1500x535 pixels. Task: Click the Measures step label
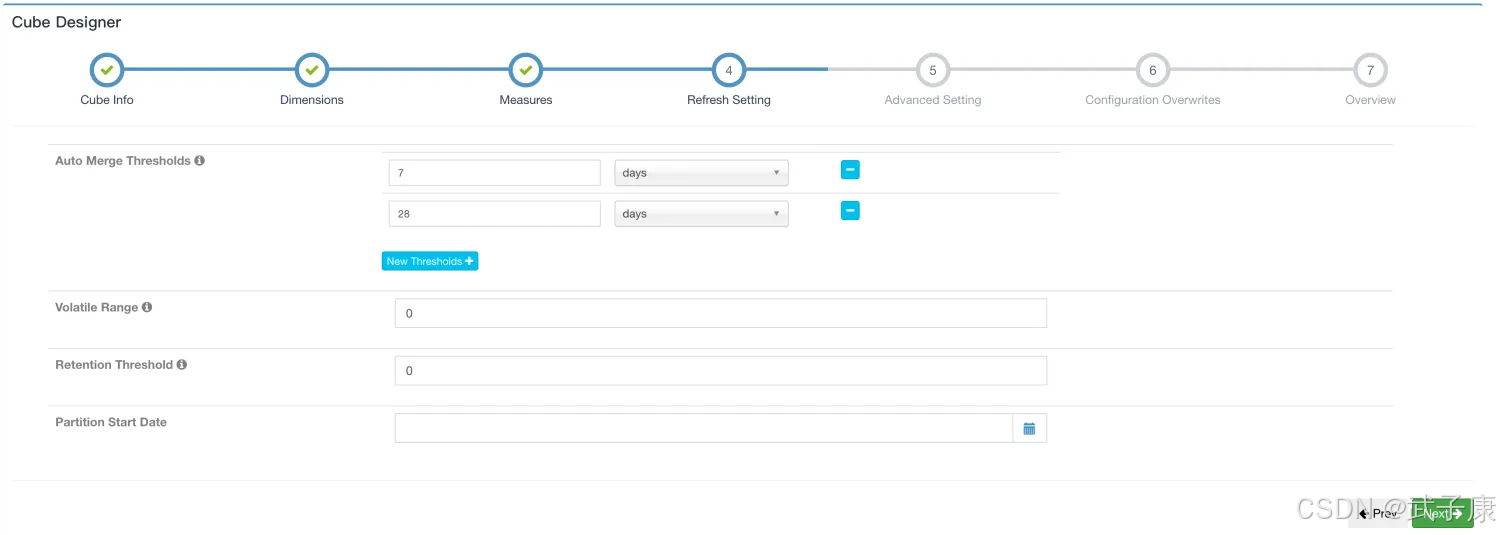[526, 100]
